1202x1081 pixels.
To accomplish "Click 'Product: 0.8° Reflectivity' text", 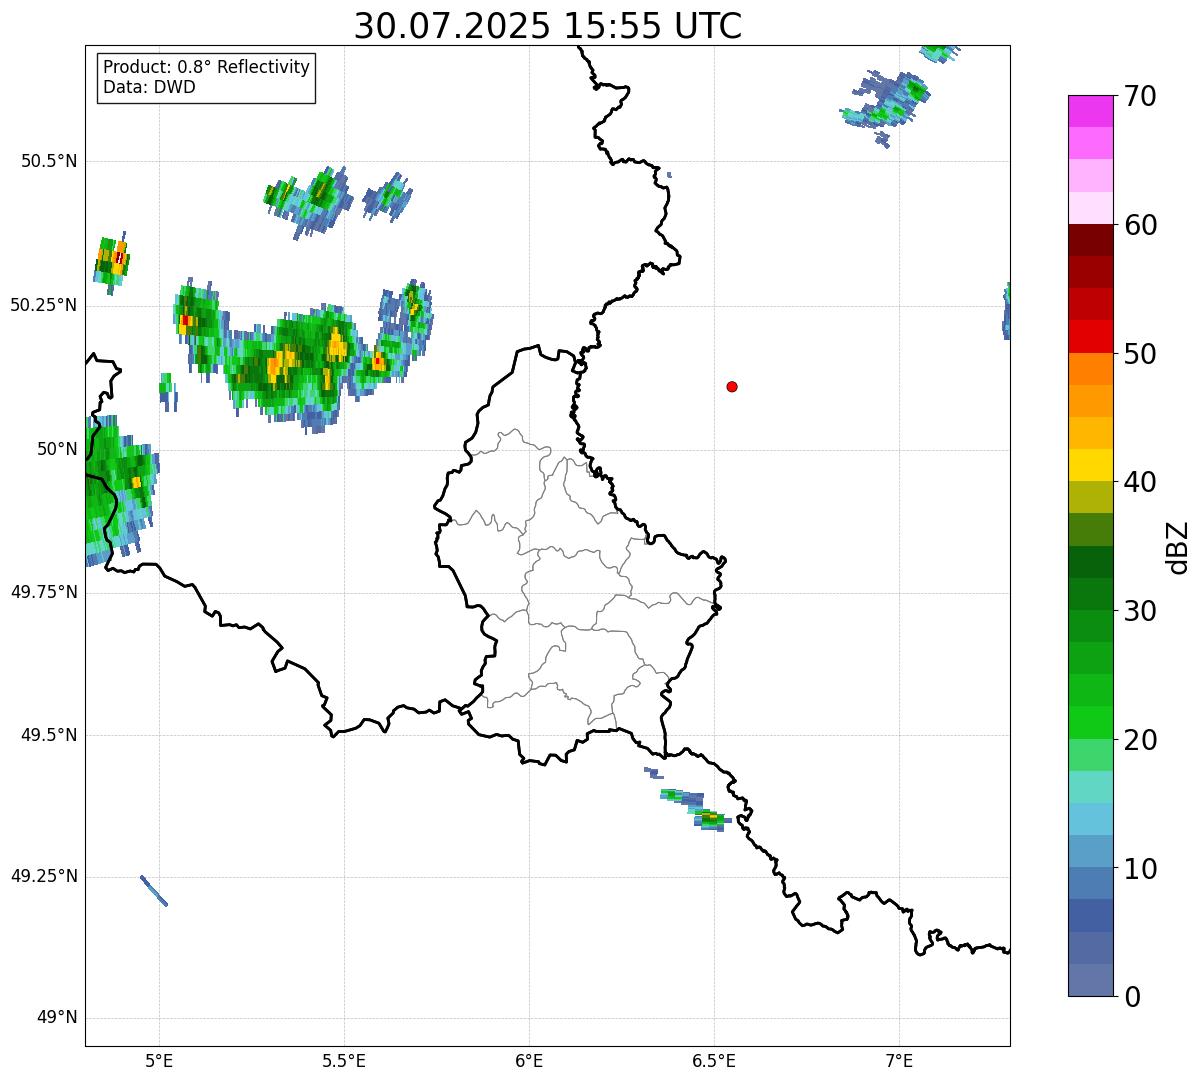I will 207,67.
